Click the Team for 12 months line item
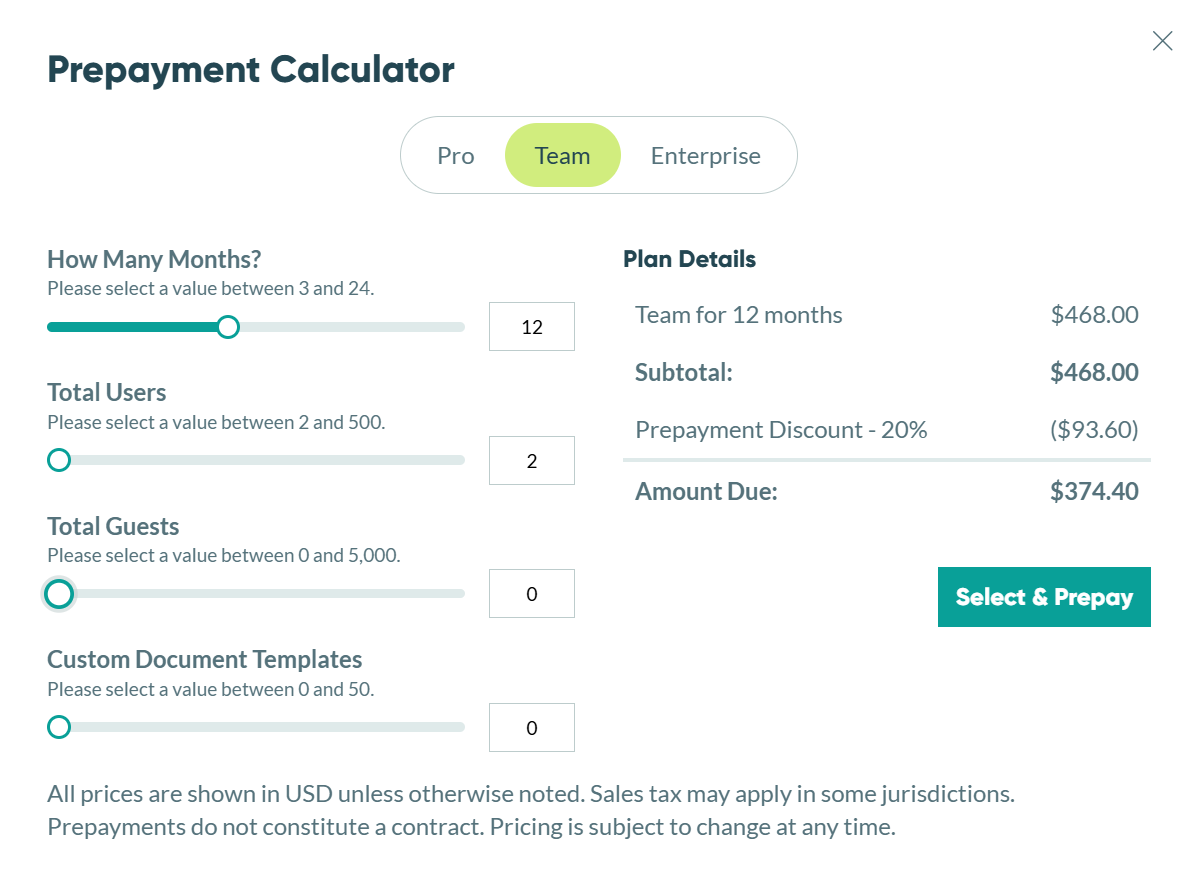 tap(886, 314)
